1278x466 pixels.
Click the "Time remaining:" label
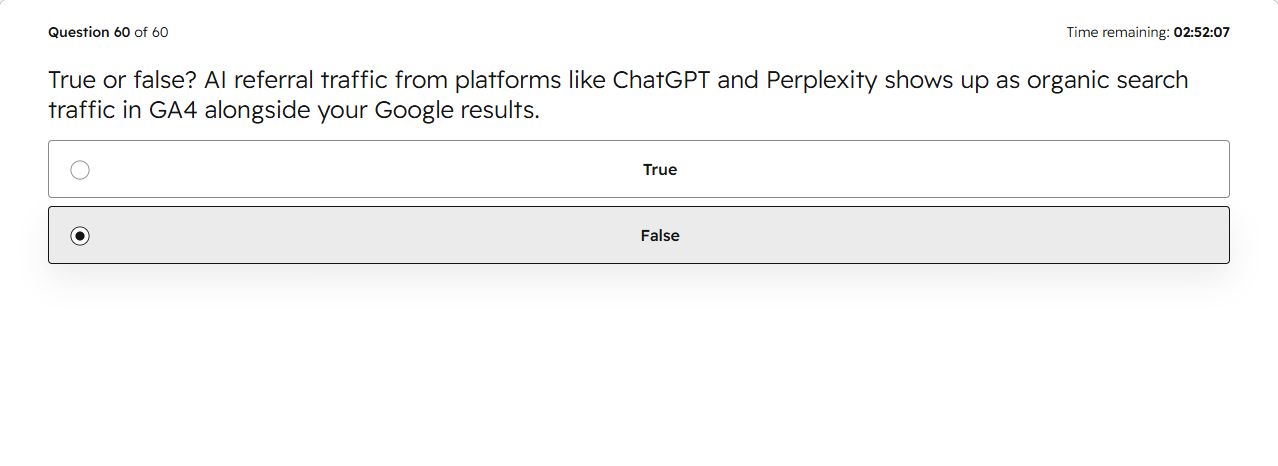click(x=1118, y=32)
